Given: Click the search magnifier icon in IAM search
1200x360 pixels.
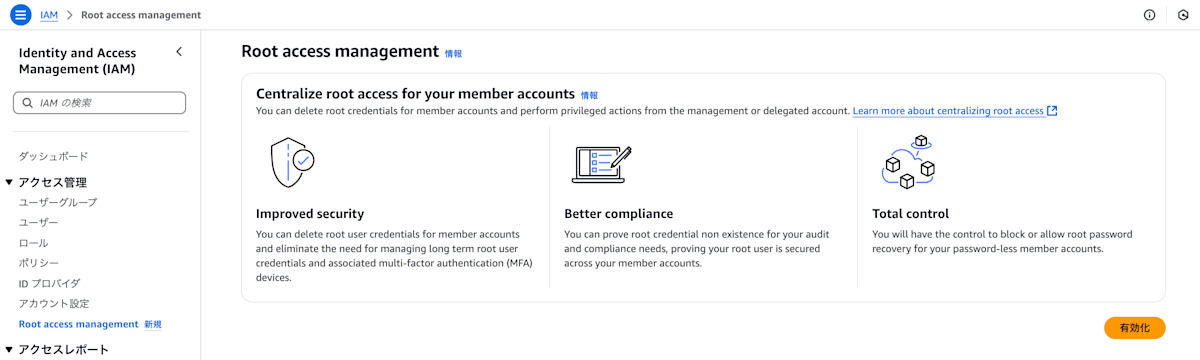Looking at the screenshot, I should pyautogui.click(x=27, y=103).
